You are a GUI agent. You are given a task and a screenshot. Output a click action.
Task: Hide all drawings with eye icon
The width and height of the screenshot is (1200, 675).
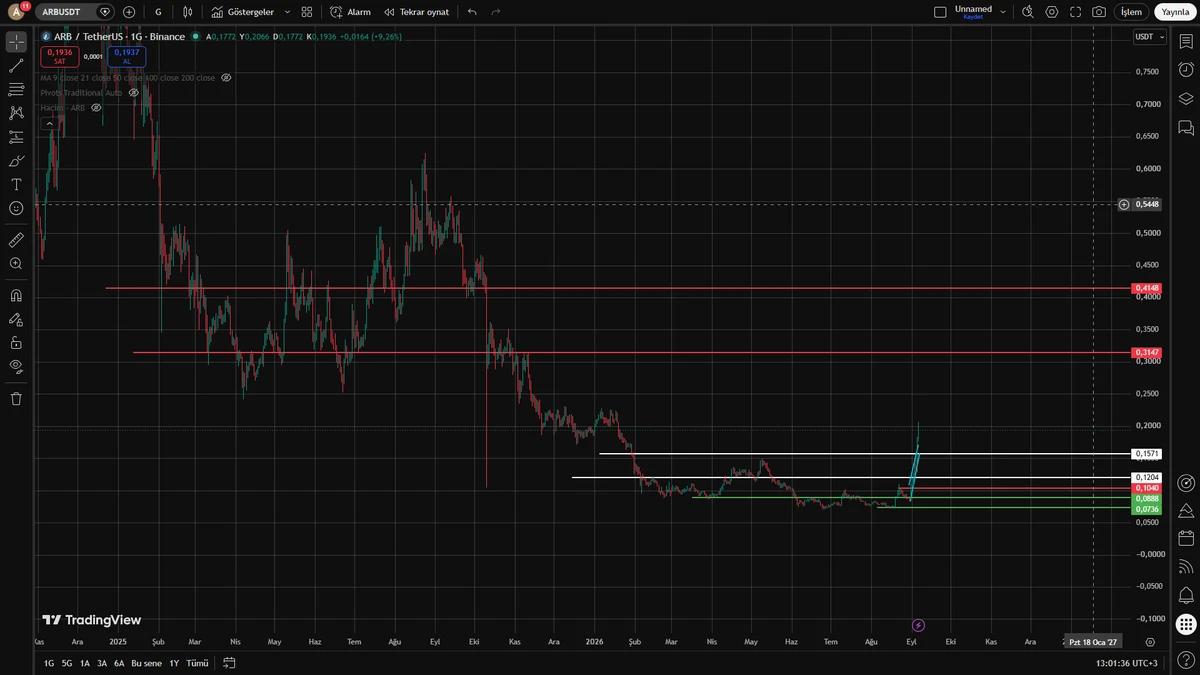(16, 366)
